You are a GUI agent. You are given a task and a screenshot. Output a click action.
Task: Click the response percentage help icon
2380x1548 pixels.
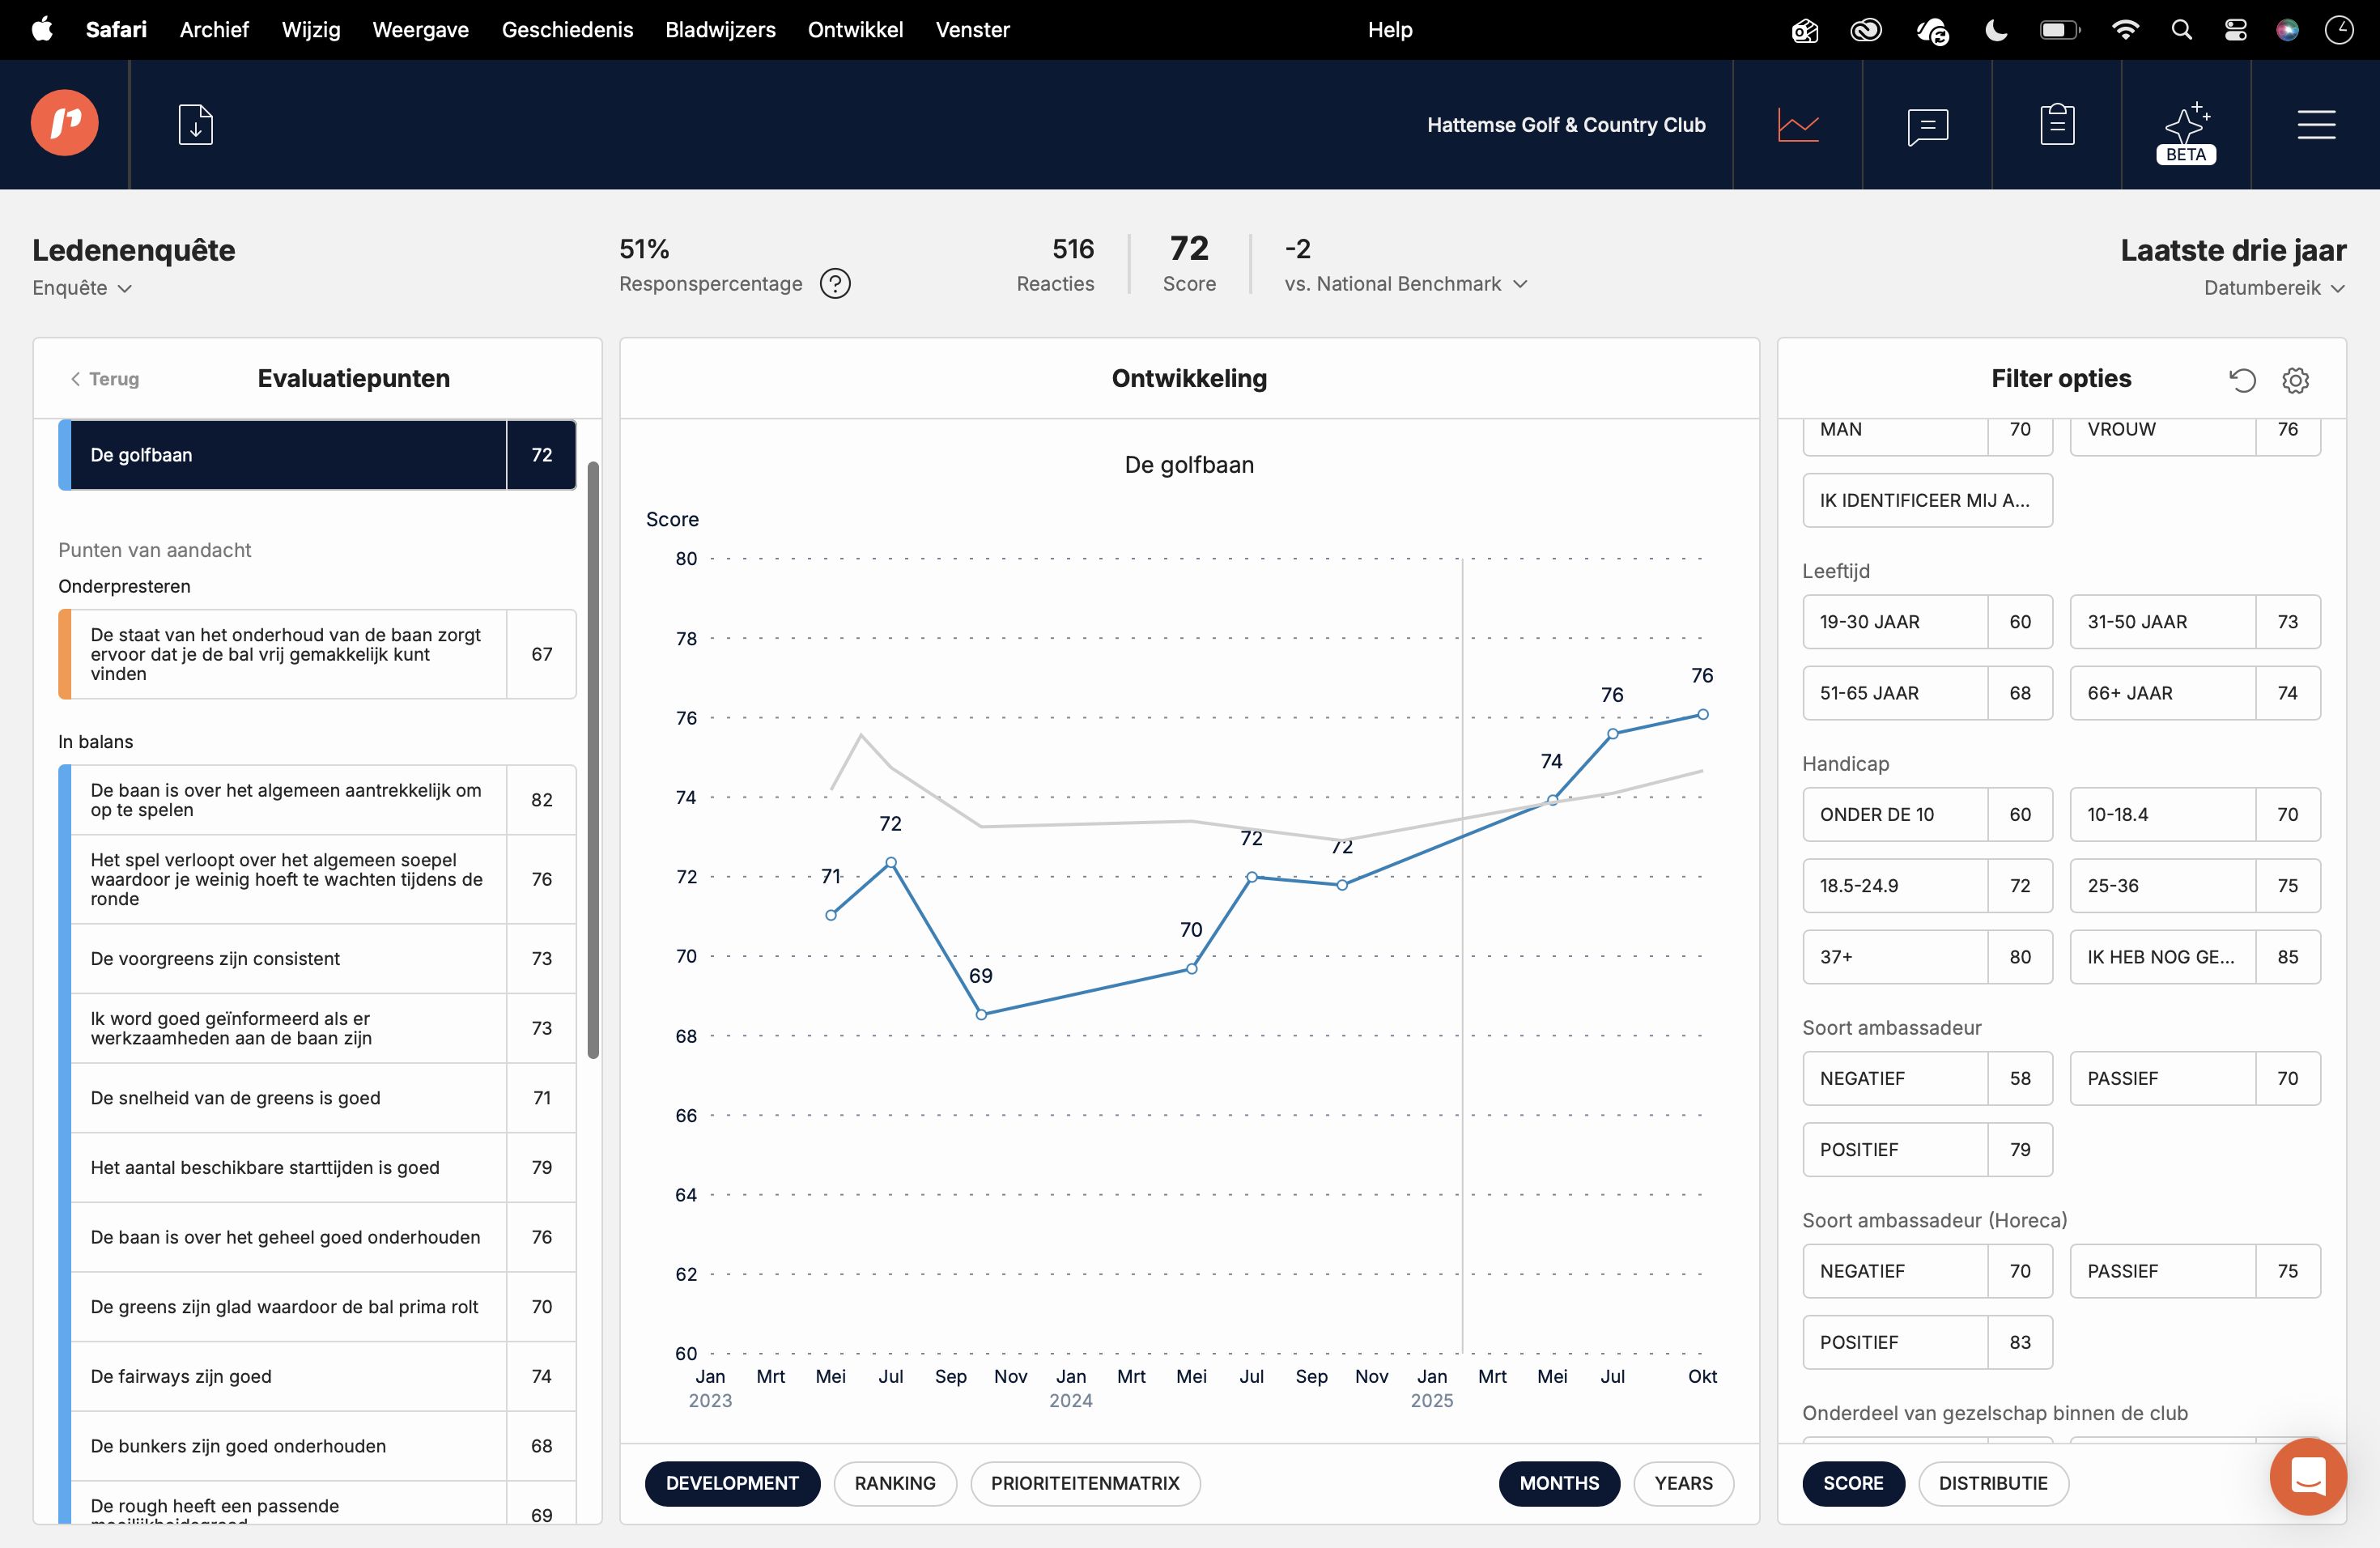click(835, 284)
